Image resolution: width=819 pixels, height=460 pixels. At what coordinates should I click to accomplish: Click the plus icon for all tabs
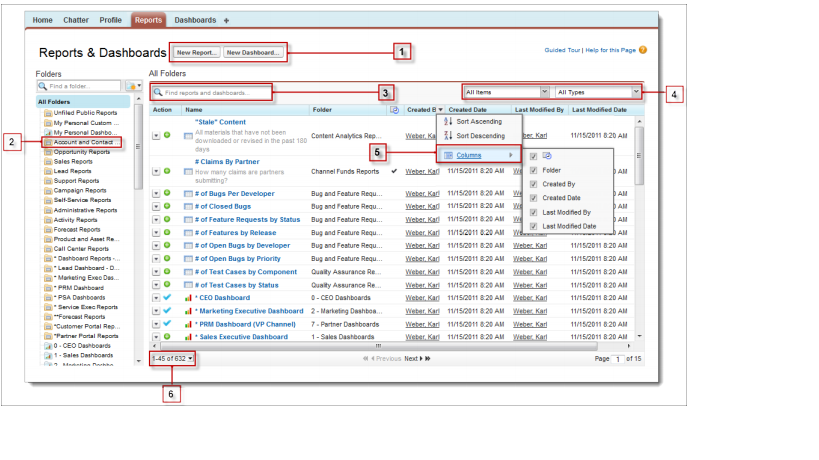(226, 20)
